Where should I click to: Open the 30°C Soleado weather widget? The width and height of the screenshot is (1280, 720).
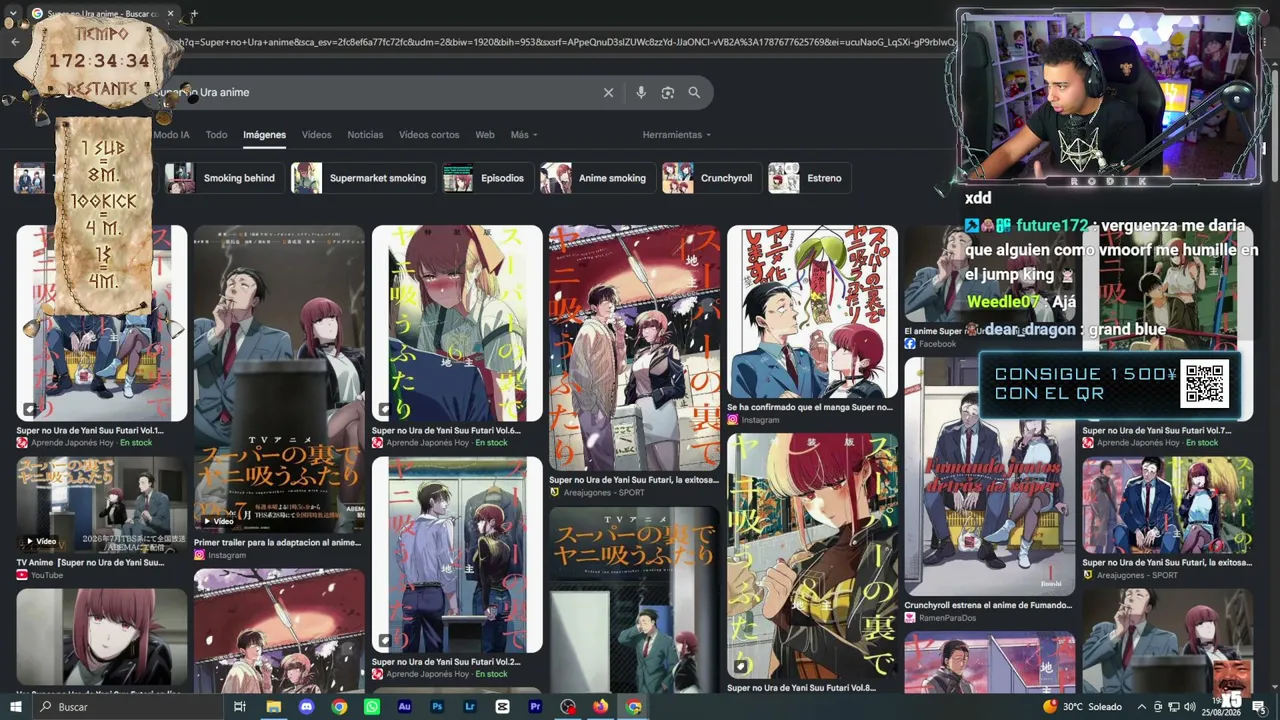coord(1082,707)
